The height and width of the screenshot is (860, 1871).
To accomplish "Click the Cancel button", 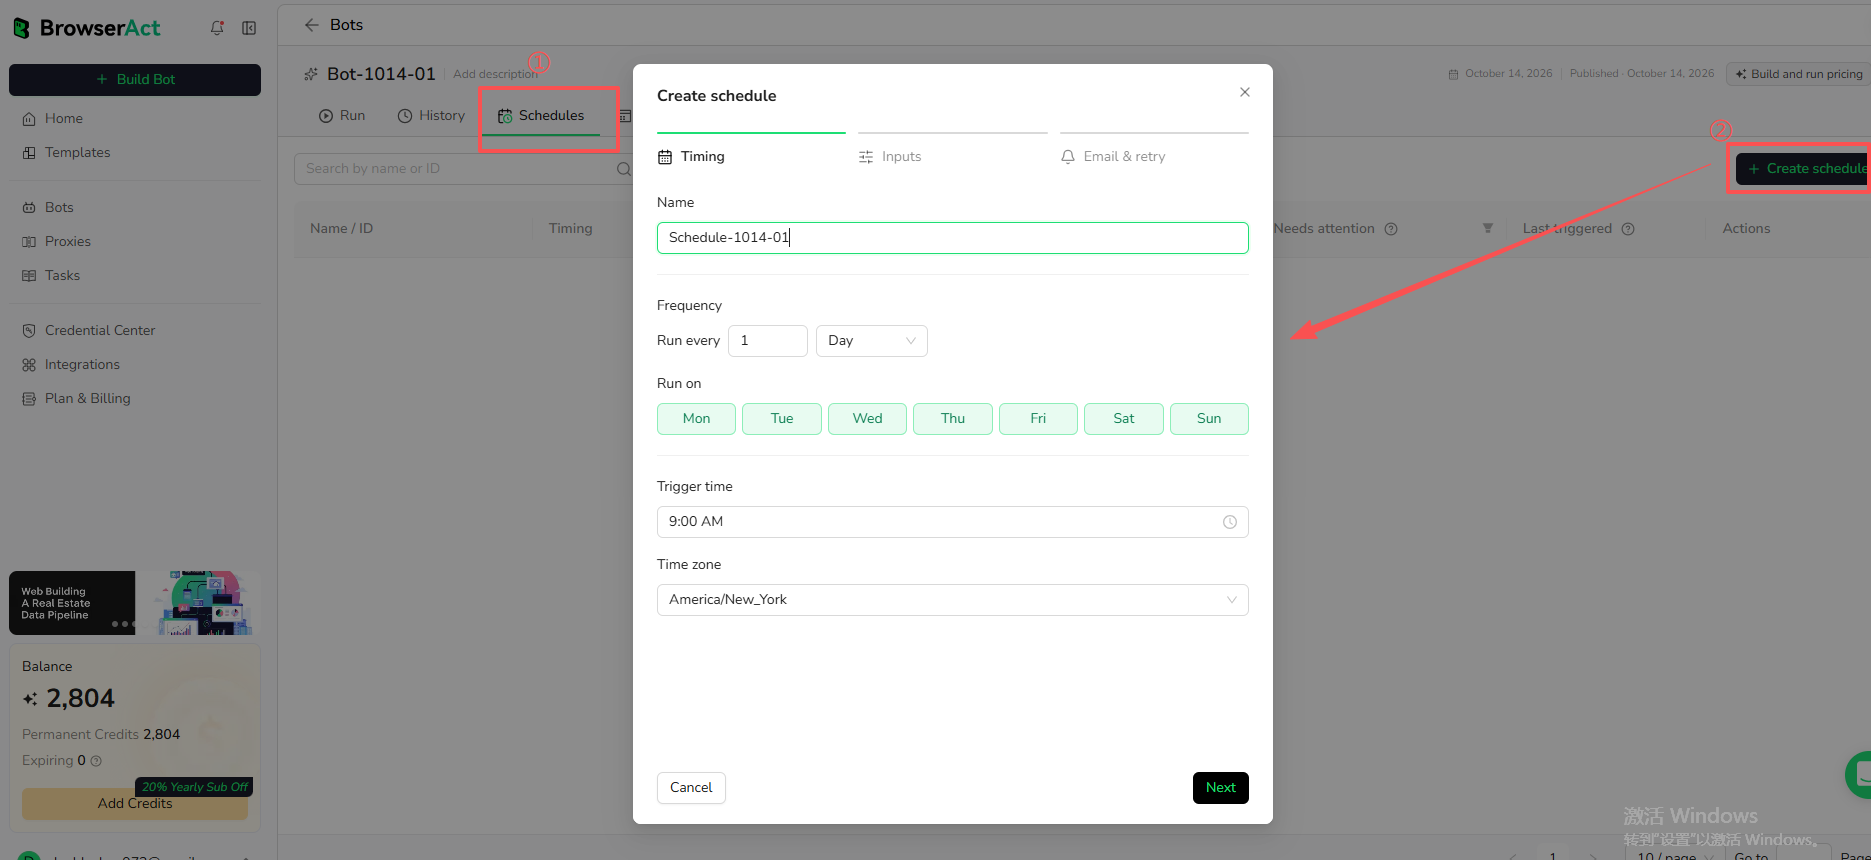I will (691, 788).
